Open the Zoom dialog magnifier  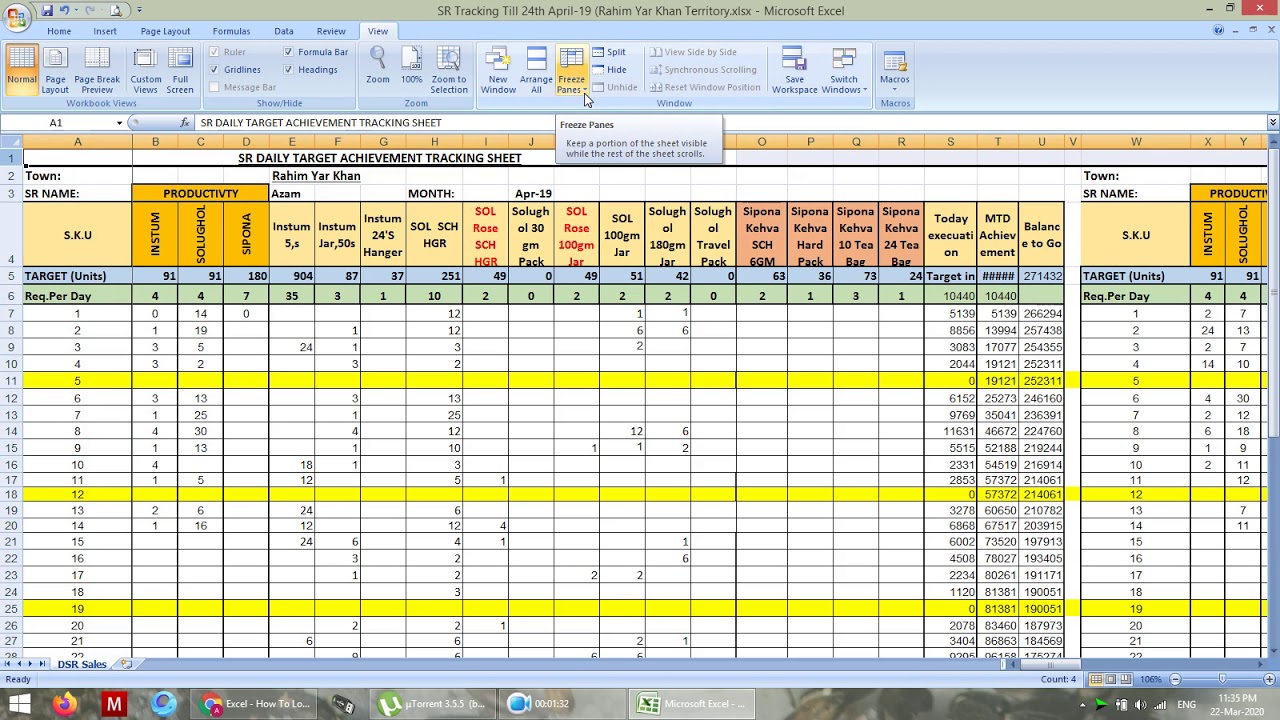click(x=377, y=66)
